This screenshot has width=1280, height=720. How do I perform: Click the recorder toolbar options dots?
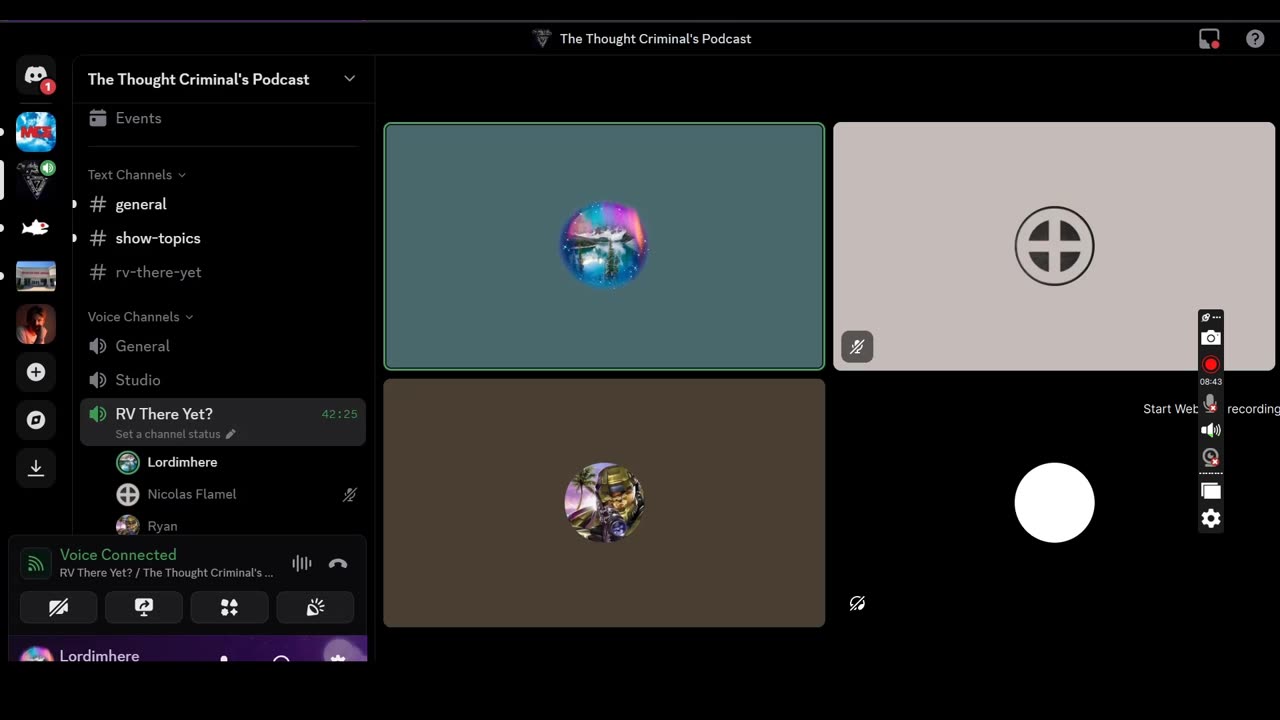point(1217,317)
